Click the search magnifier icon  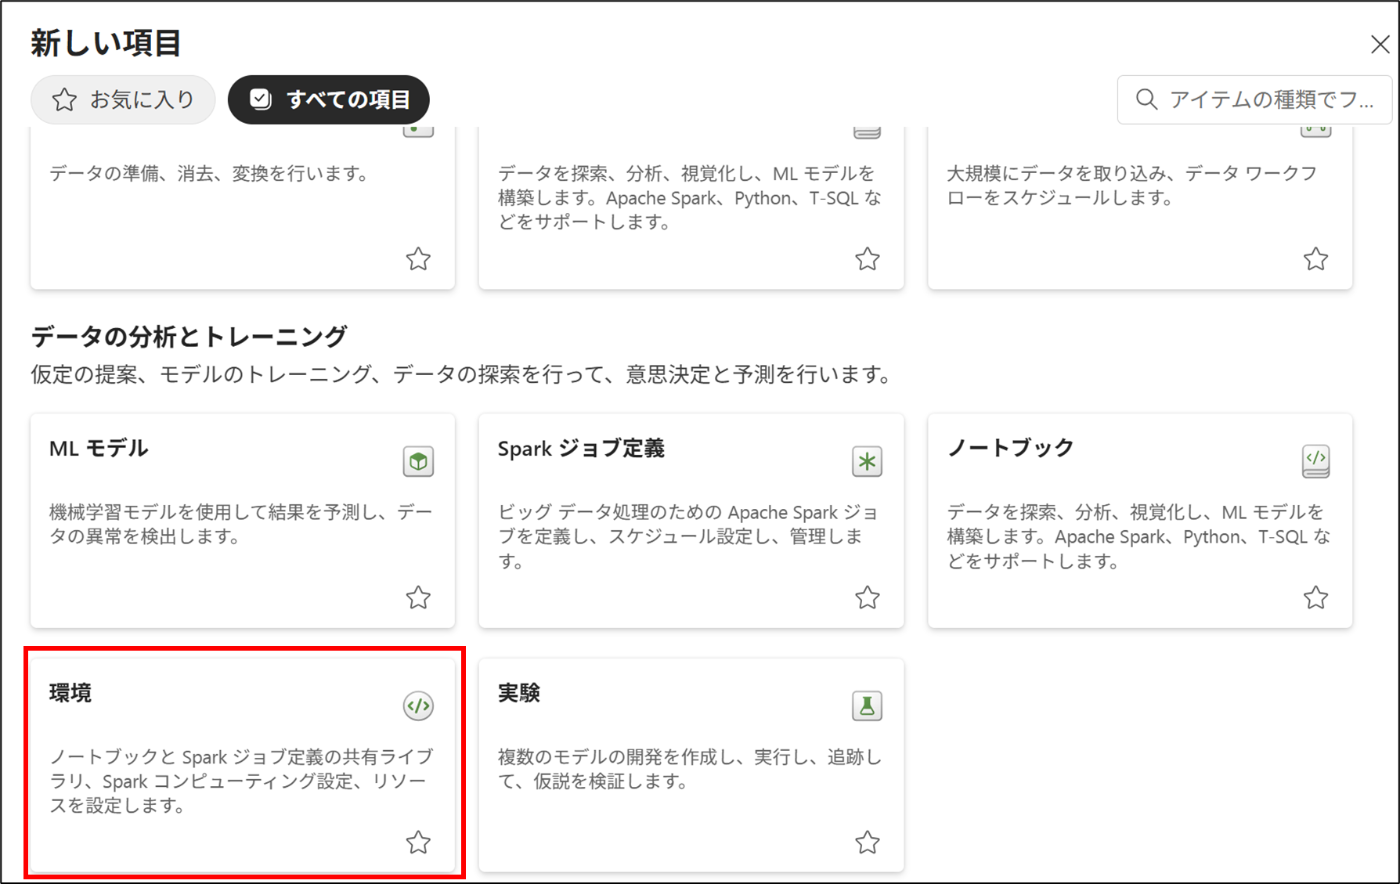pyautogui.click(x=1147, y=99)
